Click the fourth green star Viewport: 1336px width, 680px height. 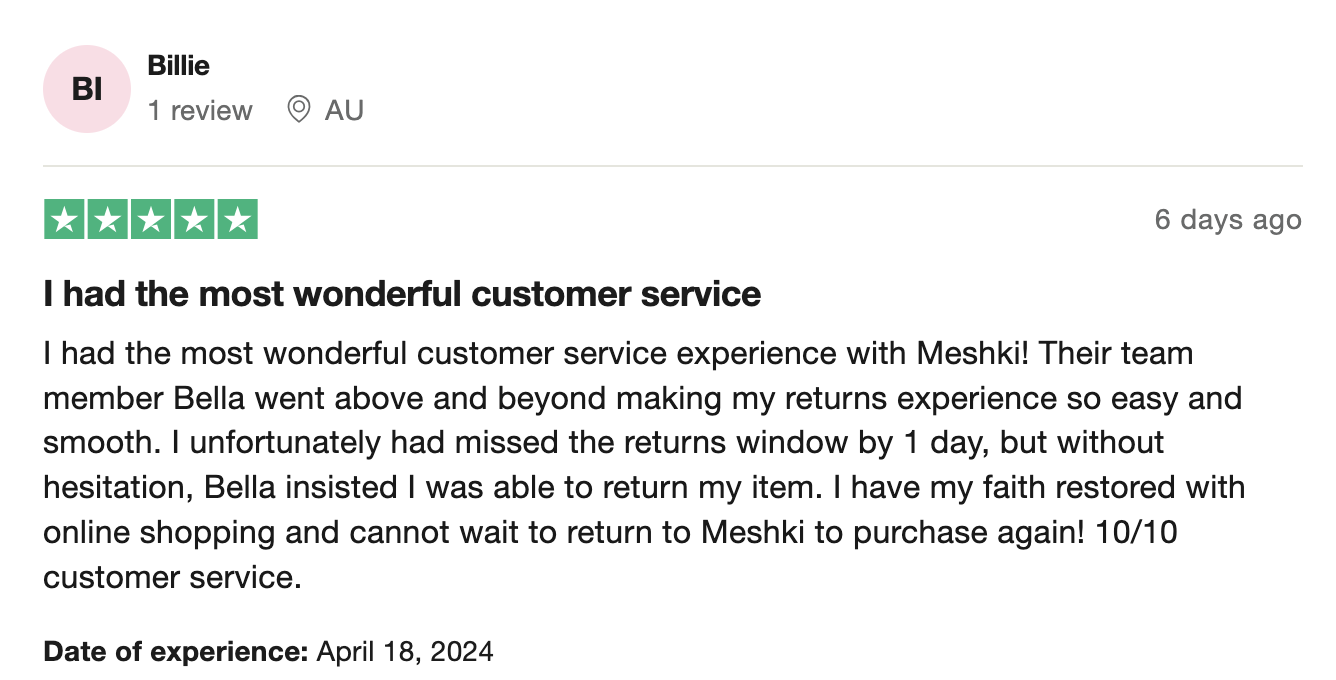tap(194, 220)
